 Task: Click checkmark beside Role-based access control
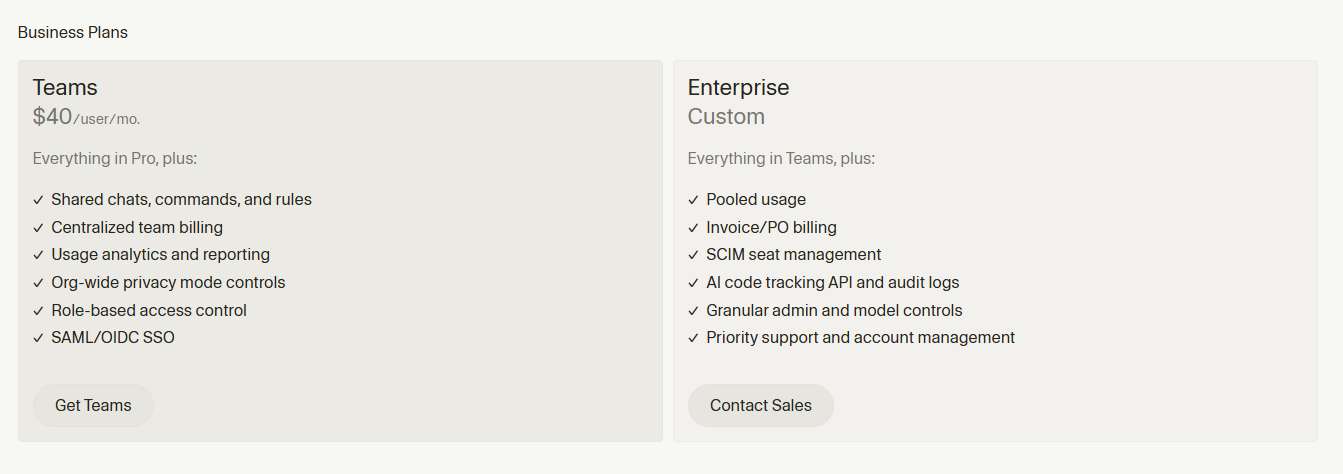[x=38, y=311]
